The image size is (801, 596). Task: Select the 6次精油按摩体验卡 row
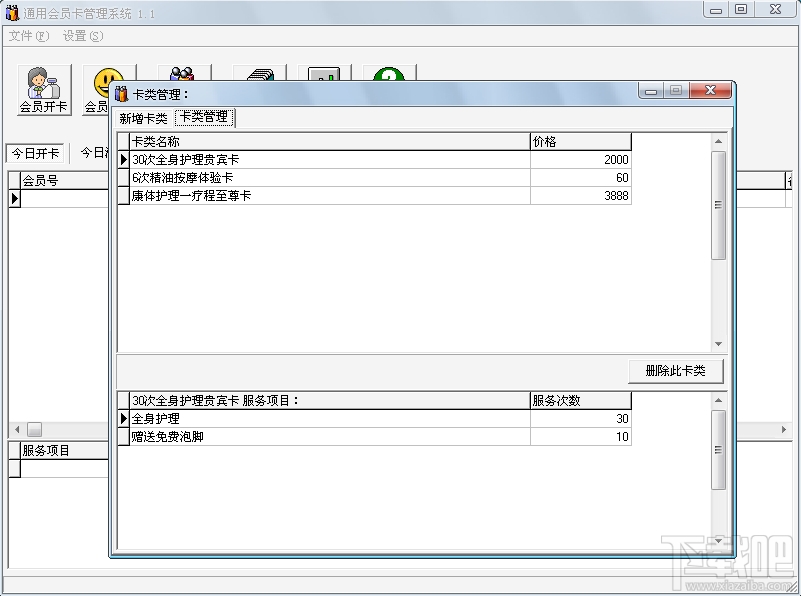point(300,178)
